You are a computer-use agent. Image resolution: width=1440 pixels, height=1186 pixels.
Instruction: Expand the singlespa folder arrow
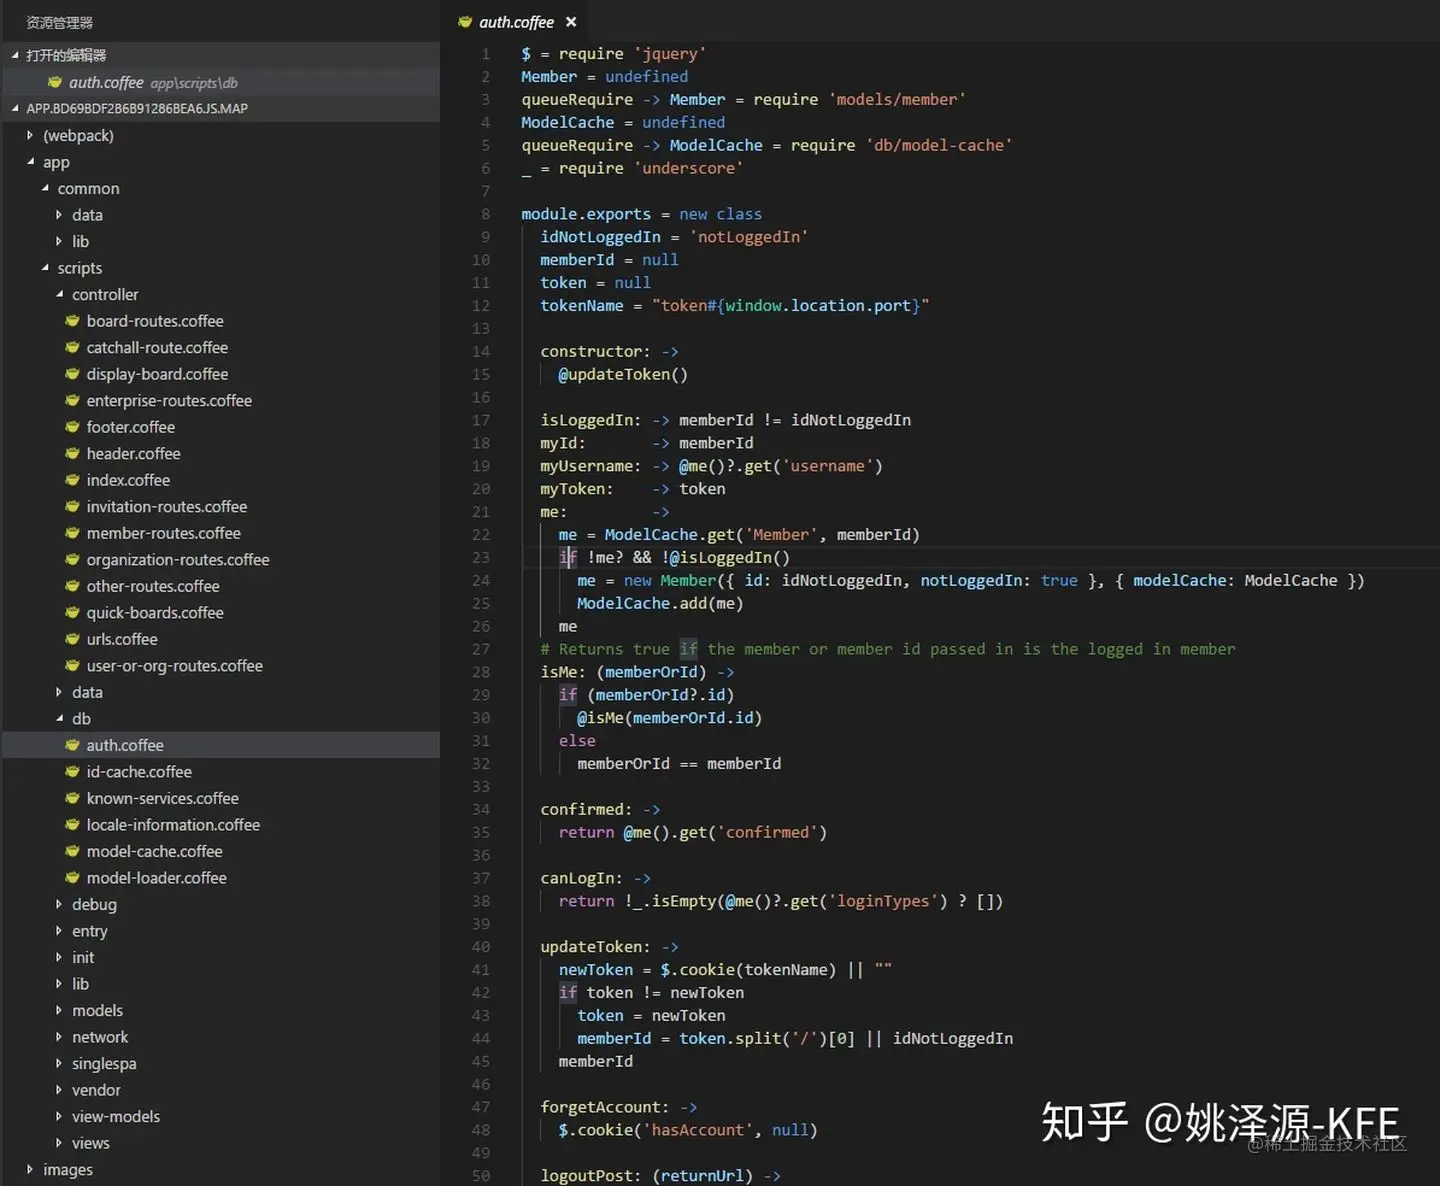pos(59,1063)
